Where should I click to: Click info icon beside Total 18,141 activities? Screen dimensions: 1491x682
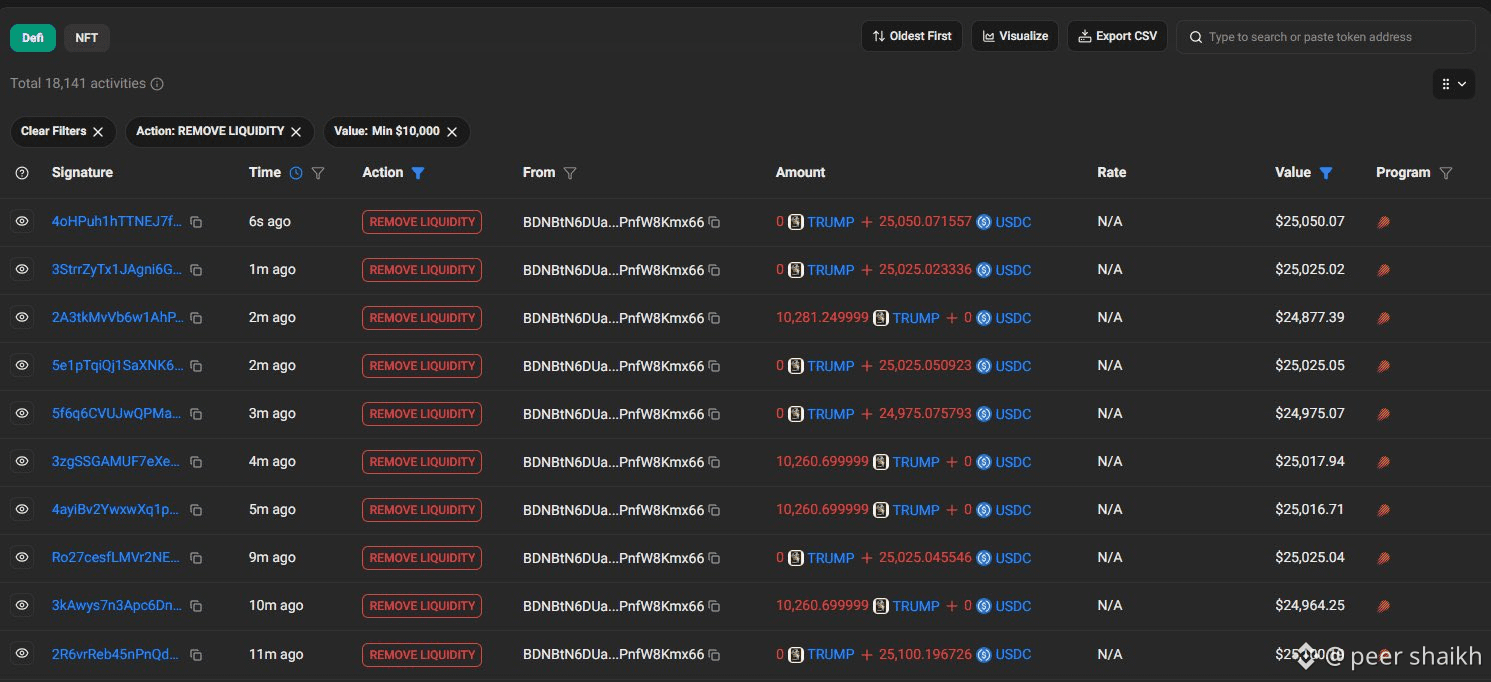[157, 84]
